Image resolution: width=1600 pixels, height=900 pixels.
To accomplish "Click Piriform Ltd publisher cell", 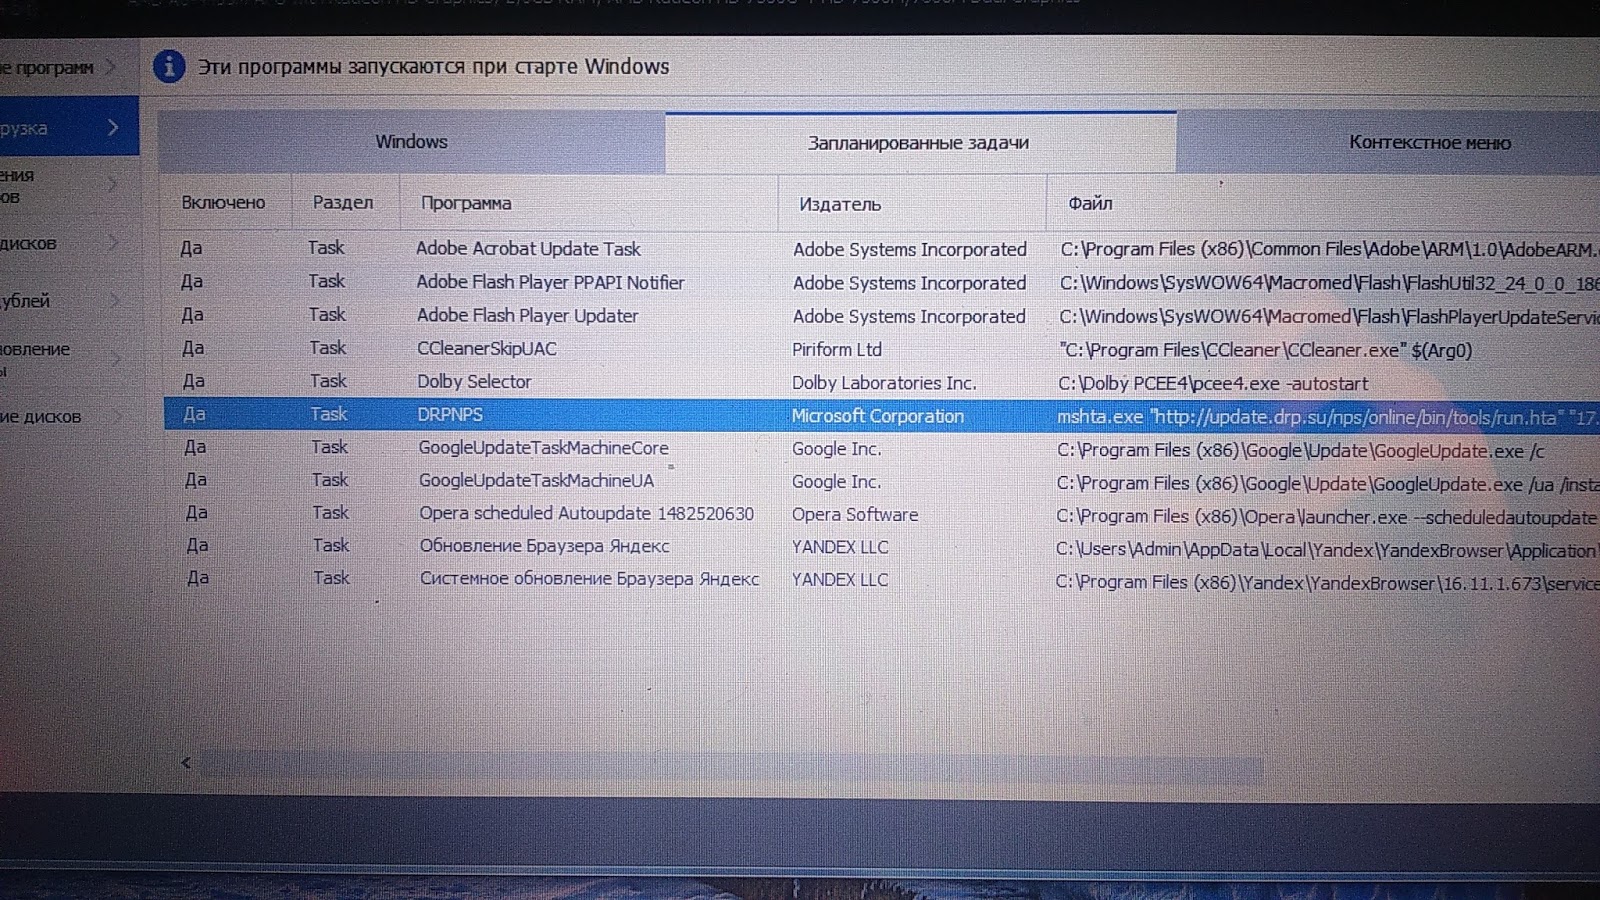I will tap(837, 349).
